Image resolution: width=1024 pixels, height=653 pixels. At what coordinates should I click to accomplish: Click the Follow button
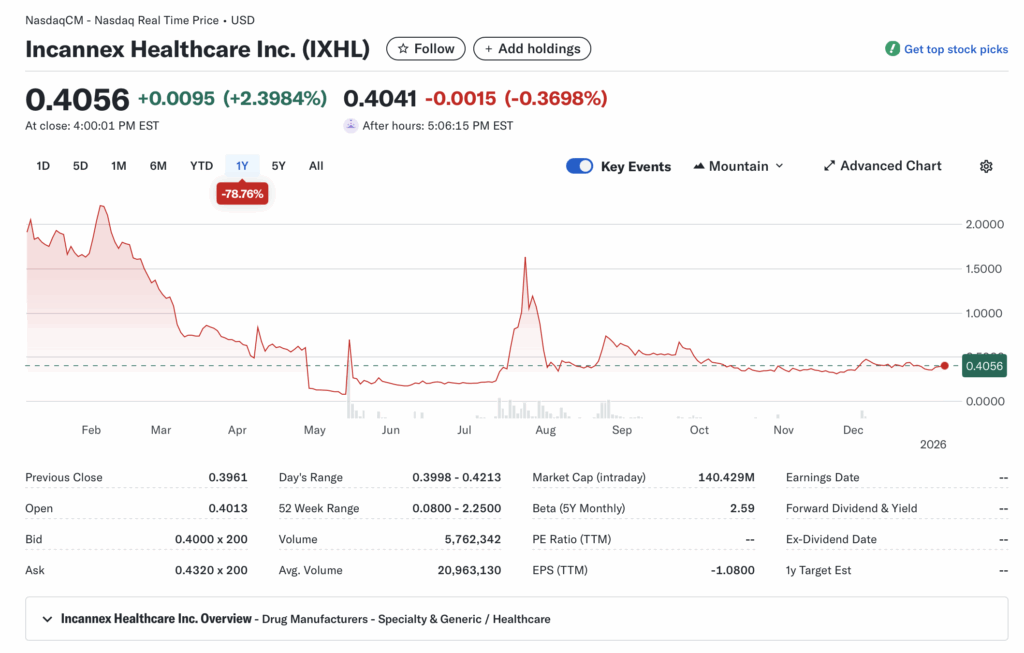[x=425, y=48]
